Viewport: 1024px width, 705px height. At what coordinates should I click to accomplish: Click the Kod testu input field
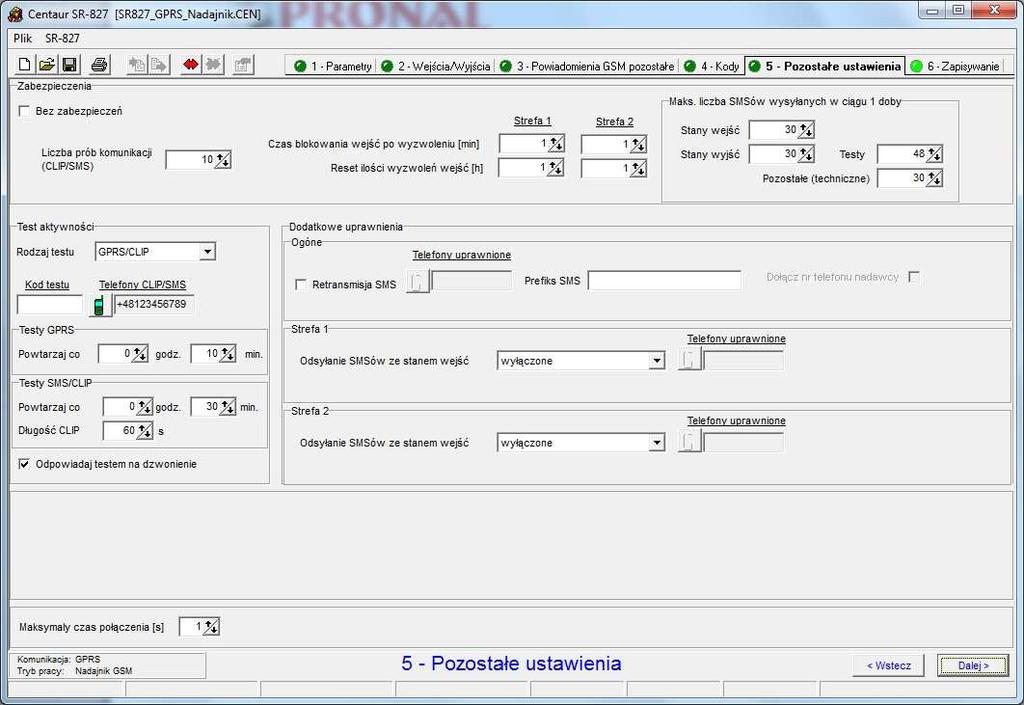[50, 304]
